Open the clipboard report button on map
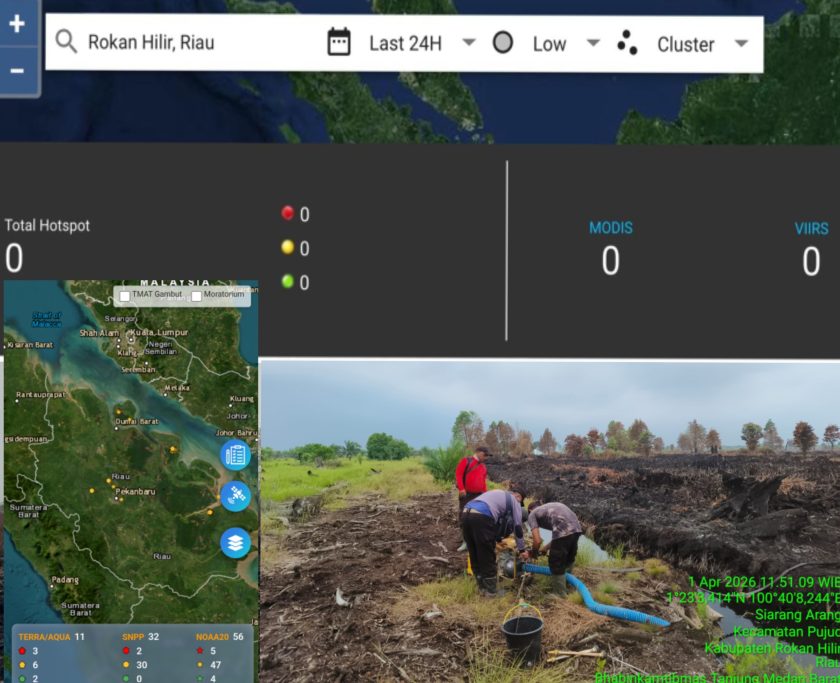This screenshot has width=840, height=683. click(236, 455)
